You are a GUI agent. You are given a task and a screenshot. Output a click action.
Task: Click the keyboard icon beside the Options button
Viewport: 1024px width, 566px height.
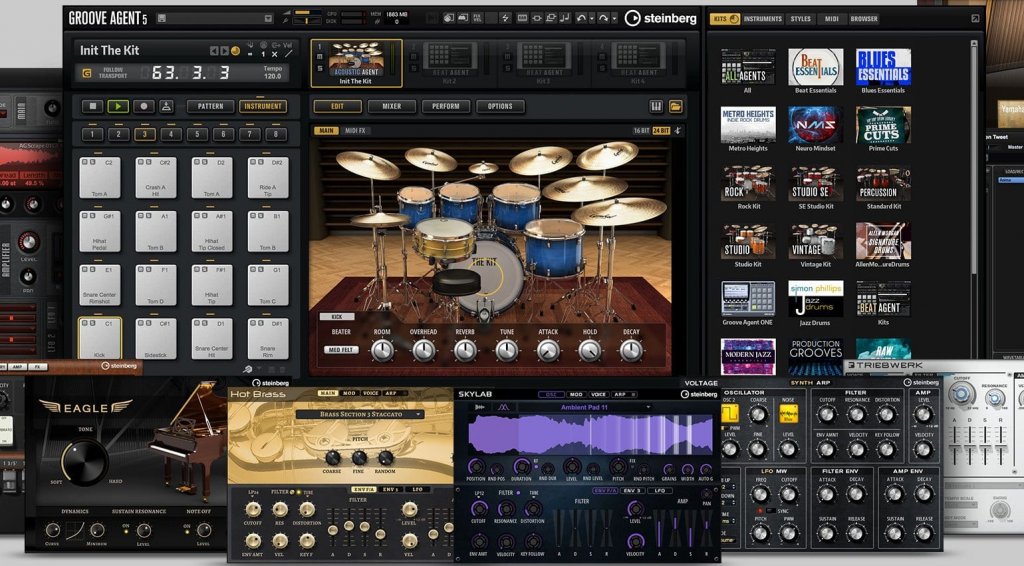[656, 106]
